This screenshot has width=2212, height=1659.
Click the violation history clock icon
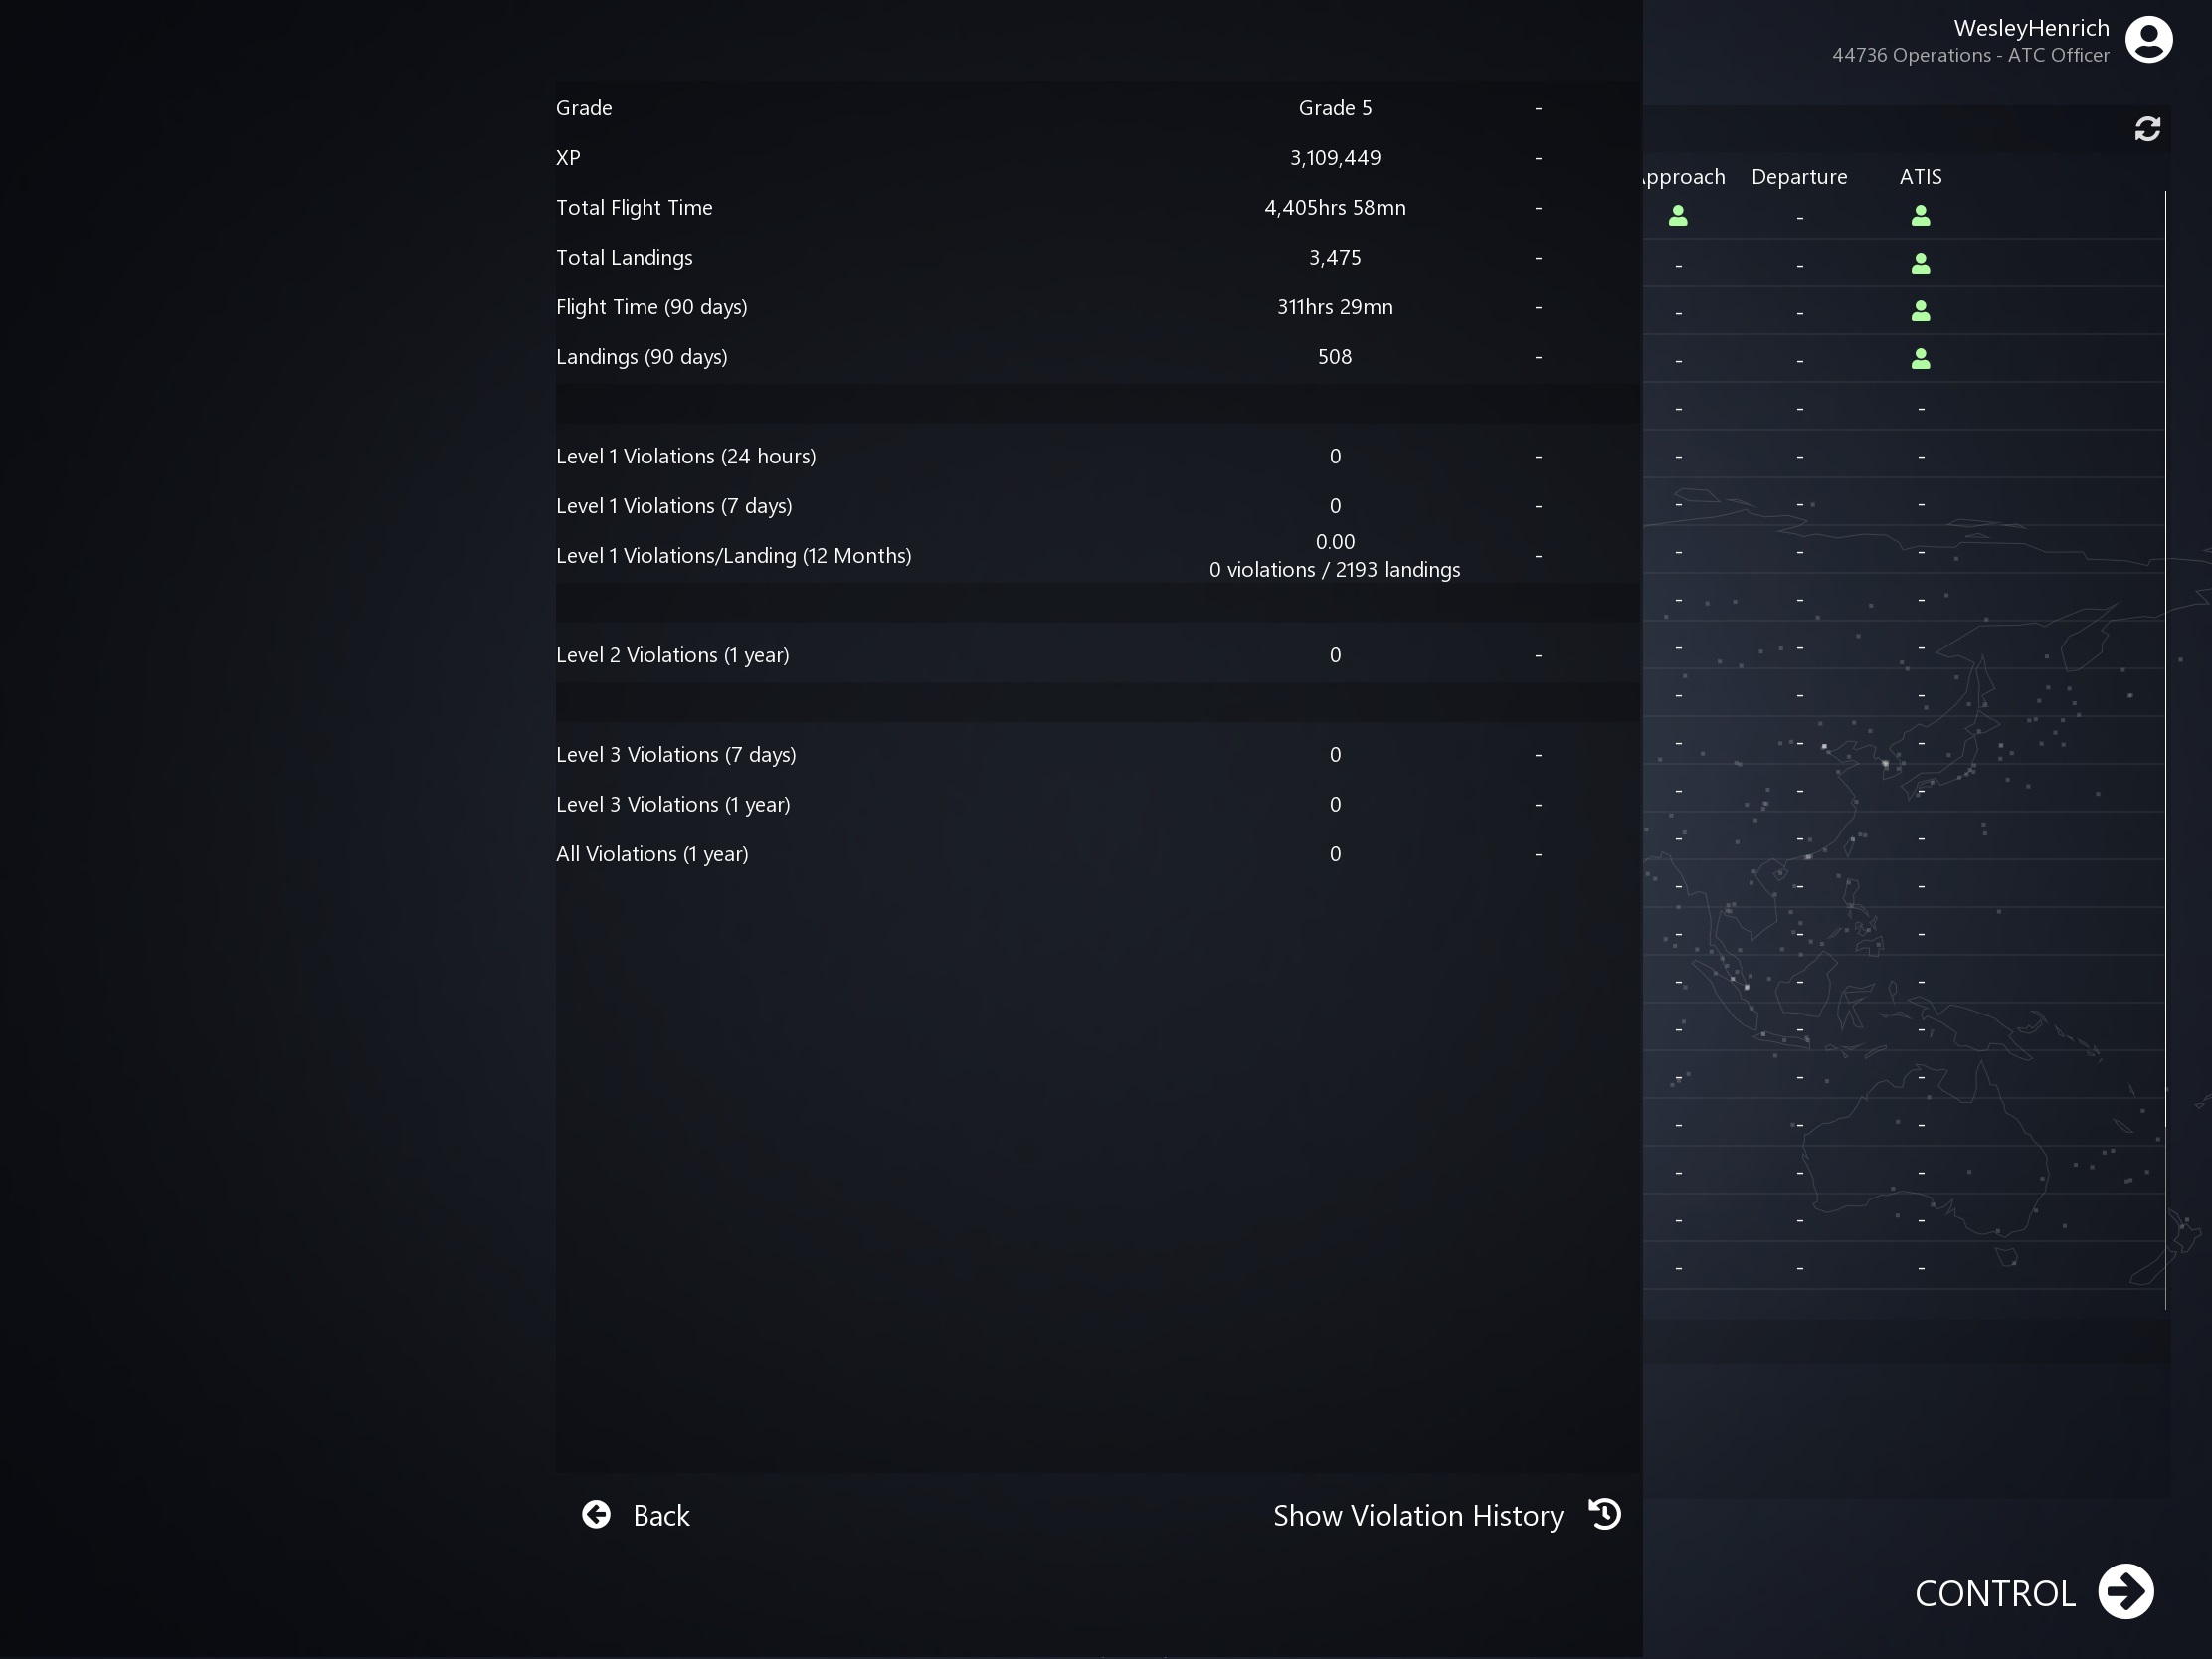click(1605, 1514)
